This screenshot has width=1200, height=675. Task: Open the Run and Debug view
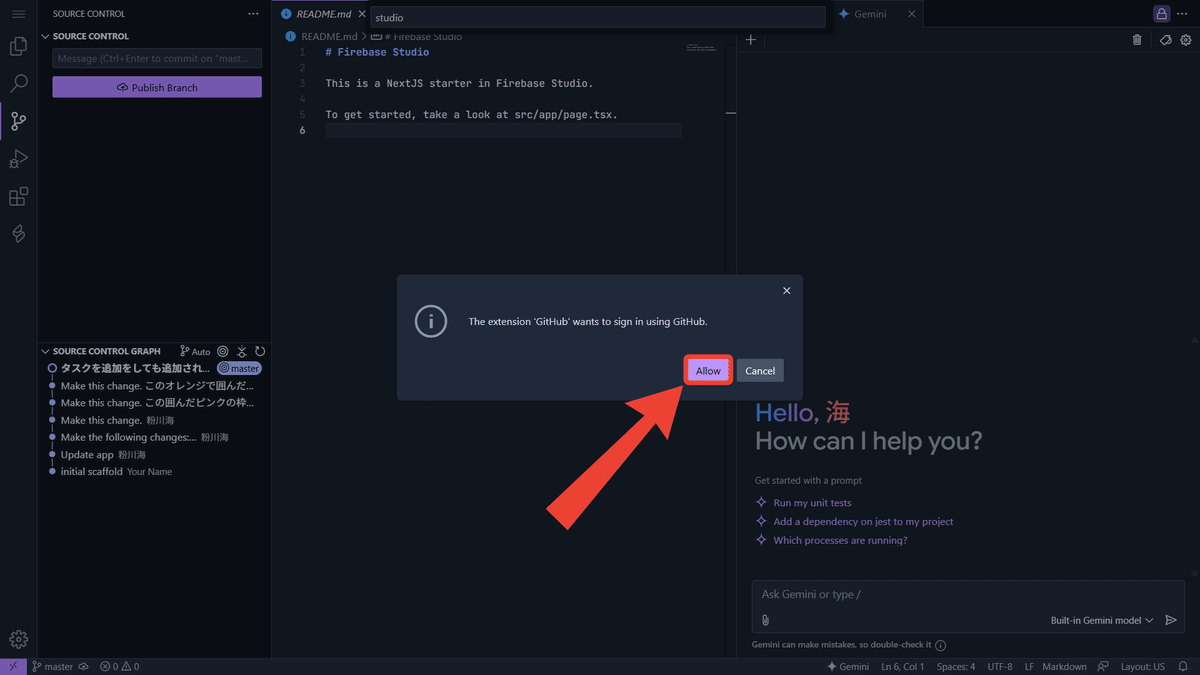click(18, 159)
